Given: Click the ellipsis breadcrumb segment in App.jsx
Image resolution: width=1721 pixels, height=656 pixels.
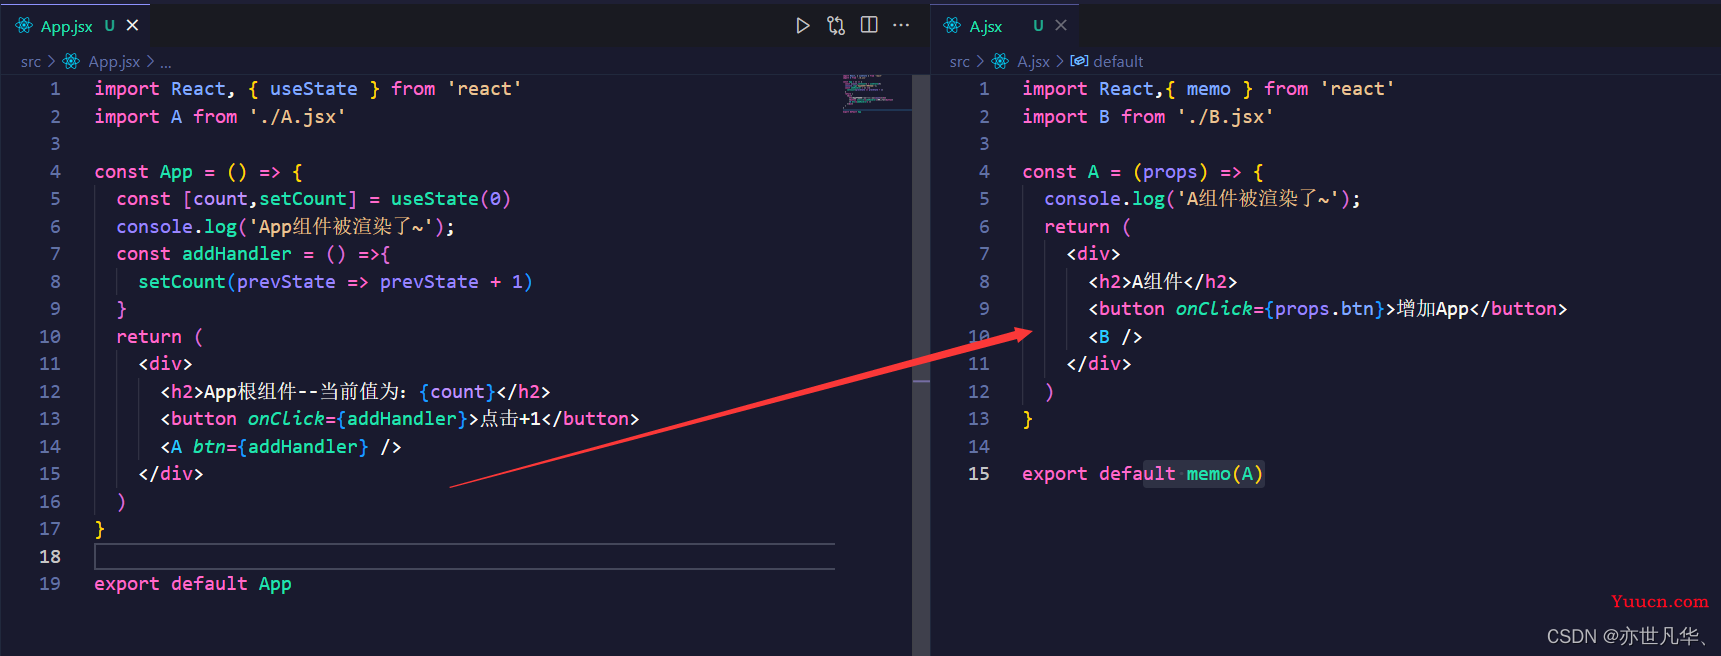Looking at the screenshot, I should coord(166,62).
